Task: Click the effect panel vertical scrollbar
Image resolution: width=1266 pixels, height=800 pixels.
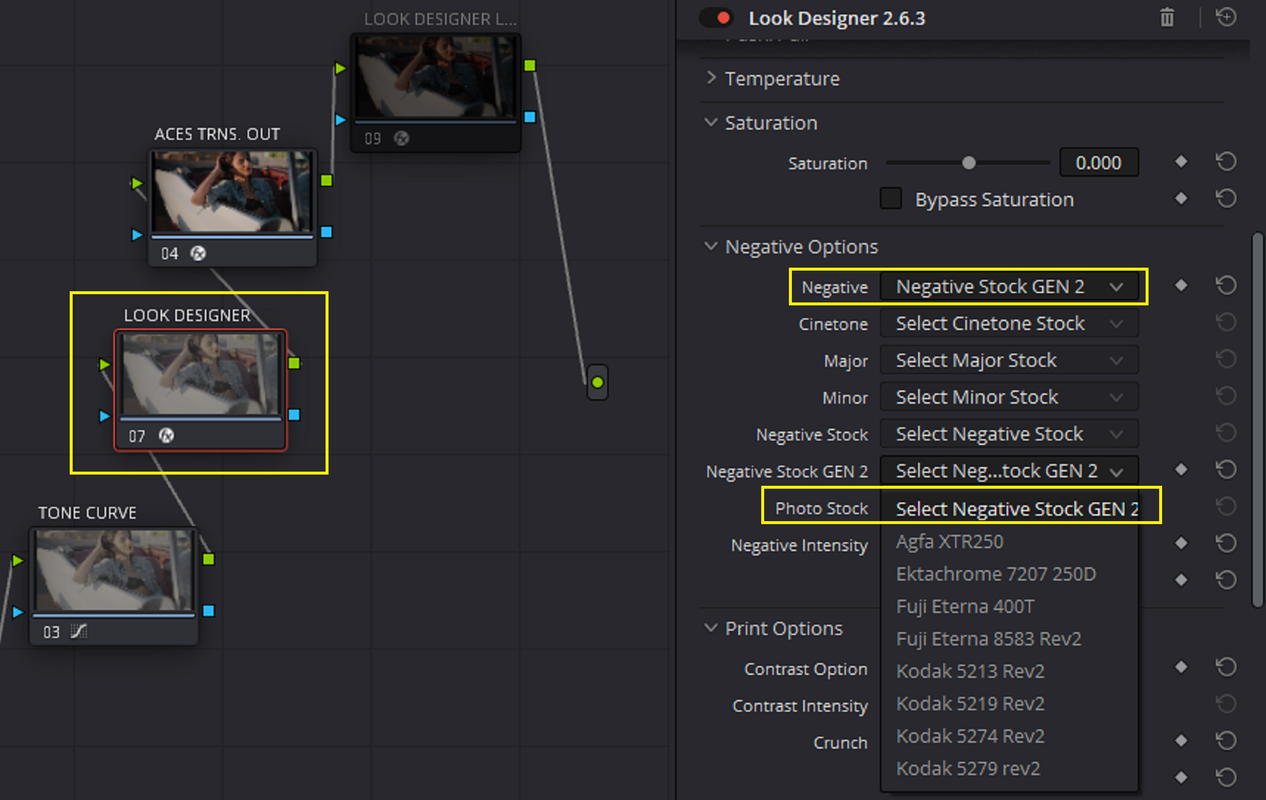Action: pos(1258,420)
